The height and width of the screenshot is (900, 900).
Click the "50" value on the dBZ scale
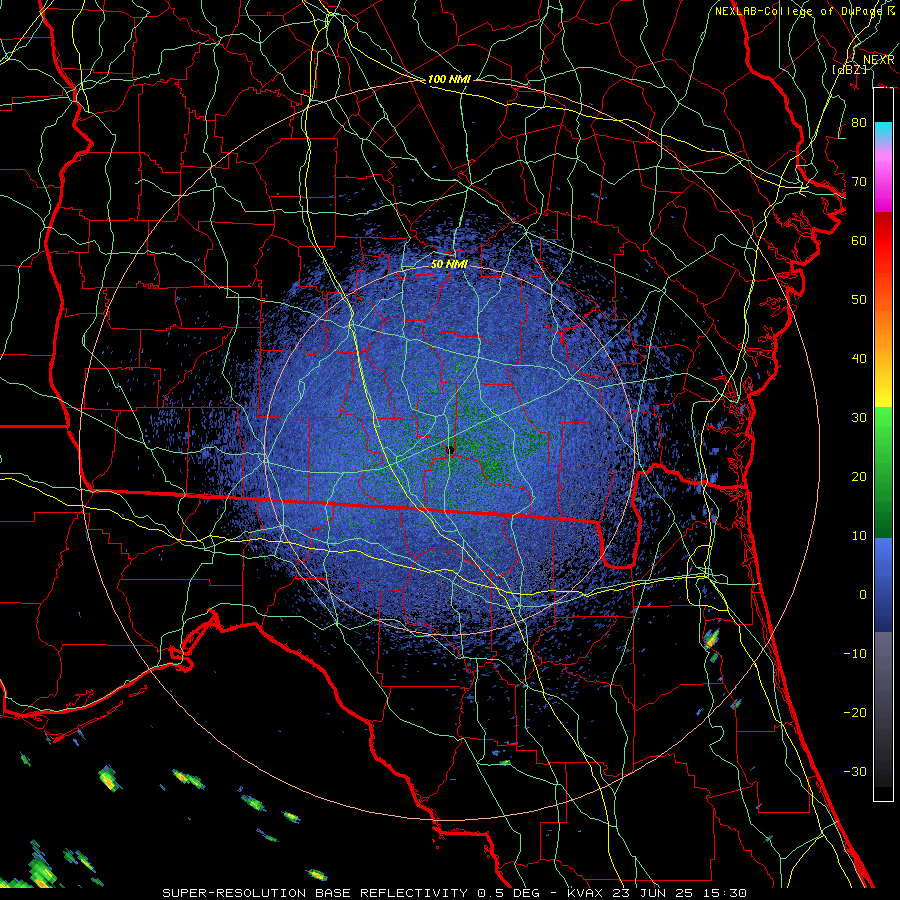coord(859,300)
